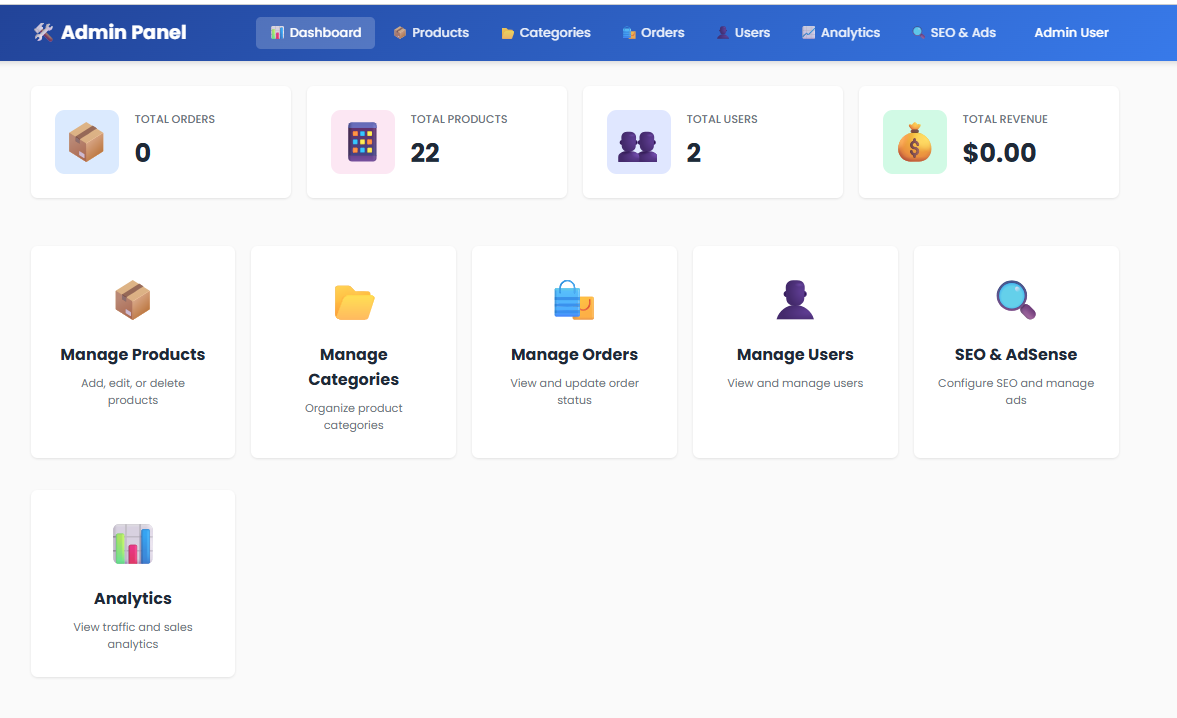Click the Total Revenue money bag icon
Viewport: 1177px width, 718px height.
[914, 142]
